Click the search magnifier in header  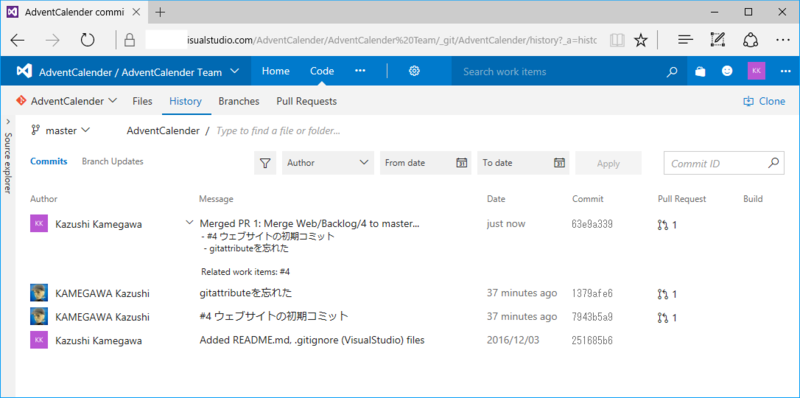(672, 72)
